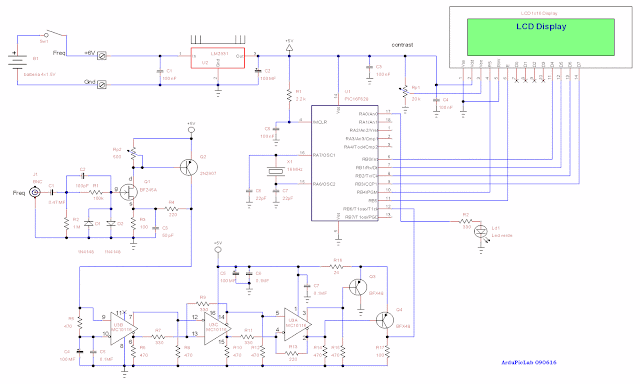
Task: Select the U3B MC10116 gate
Action: pos(123,329)
